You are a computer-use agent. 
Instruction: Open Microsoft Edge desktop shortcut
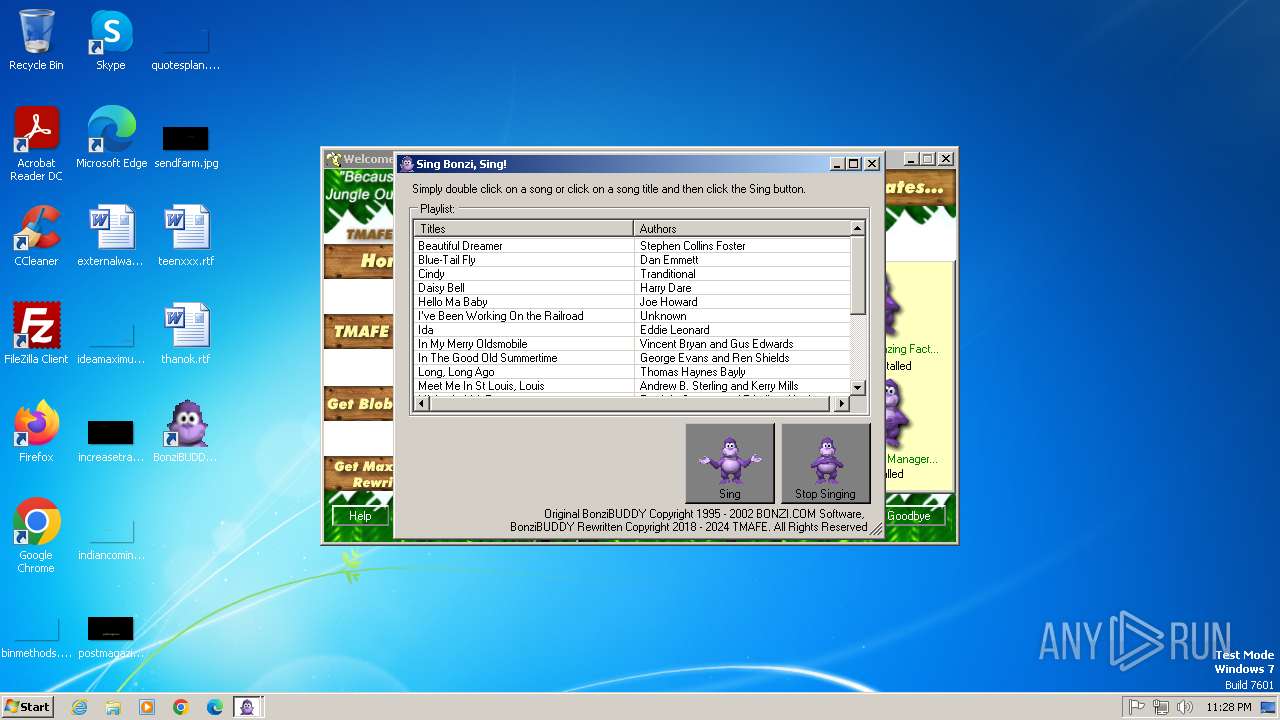click(111, 138)
